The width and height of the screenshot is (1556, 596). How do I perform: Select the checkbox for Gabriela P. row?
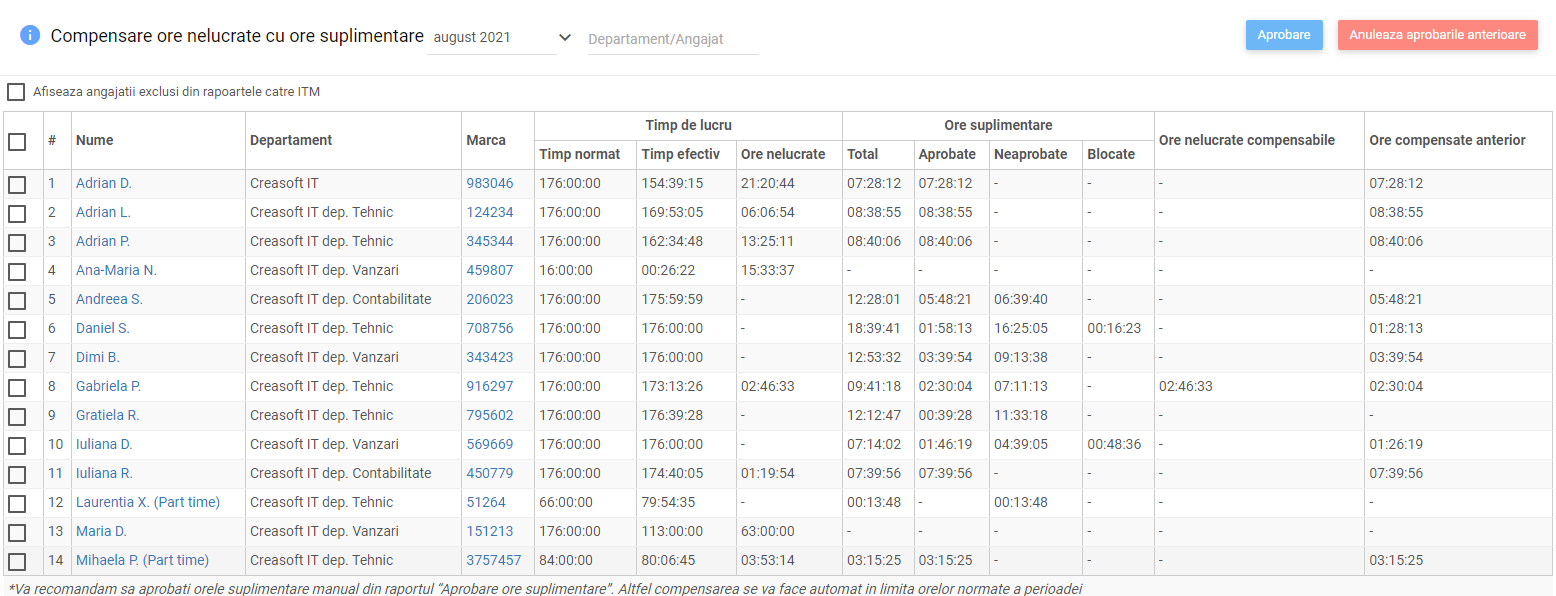coord(17,387)
